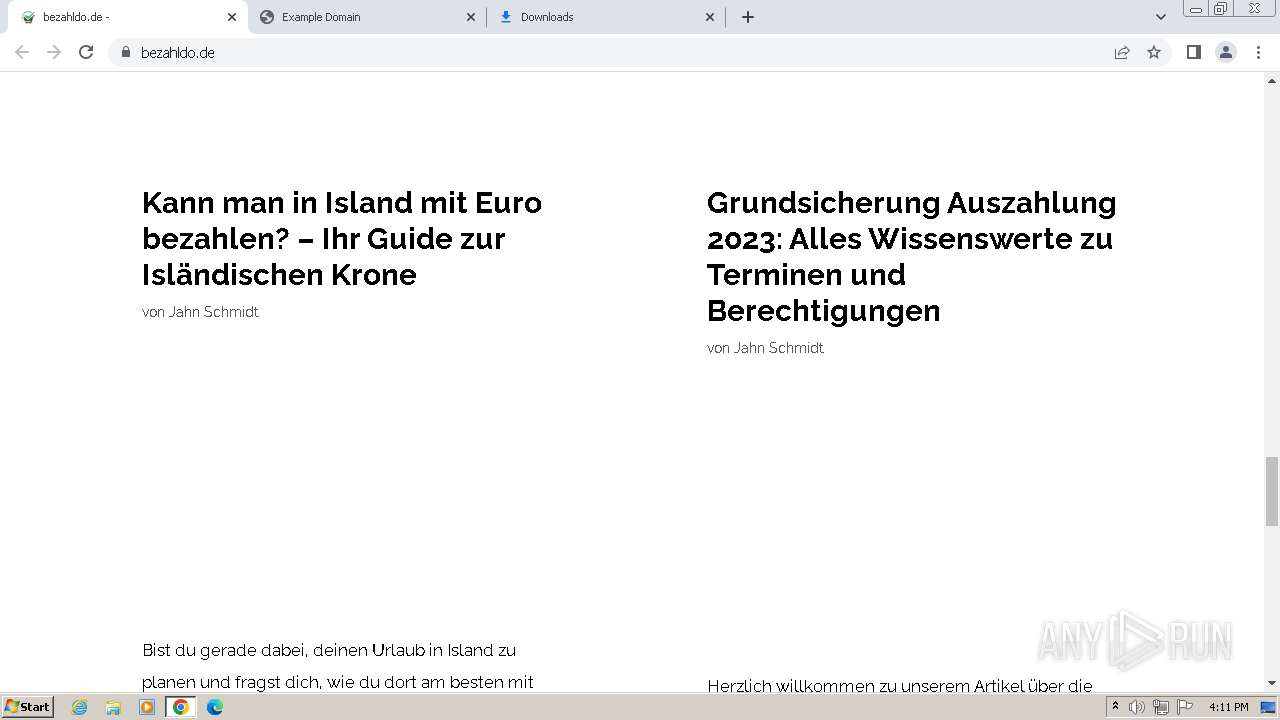Open the network status tray icon
This screenshot has width=1280, height=720.
pos(1161,707)
